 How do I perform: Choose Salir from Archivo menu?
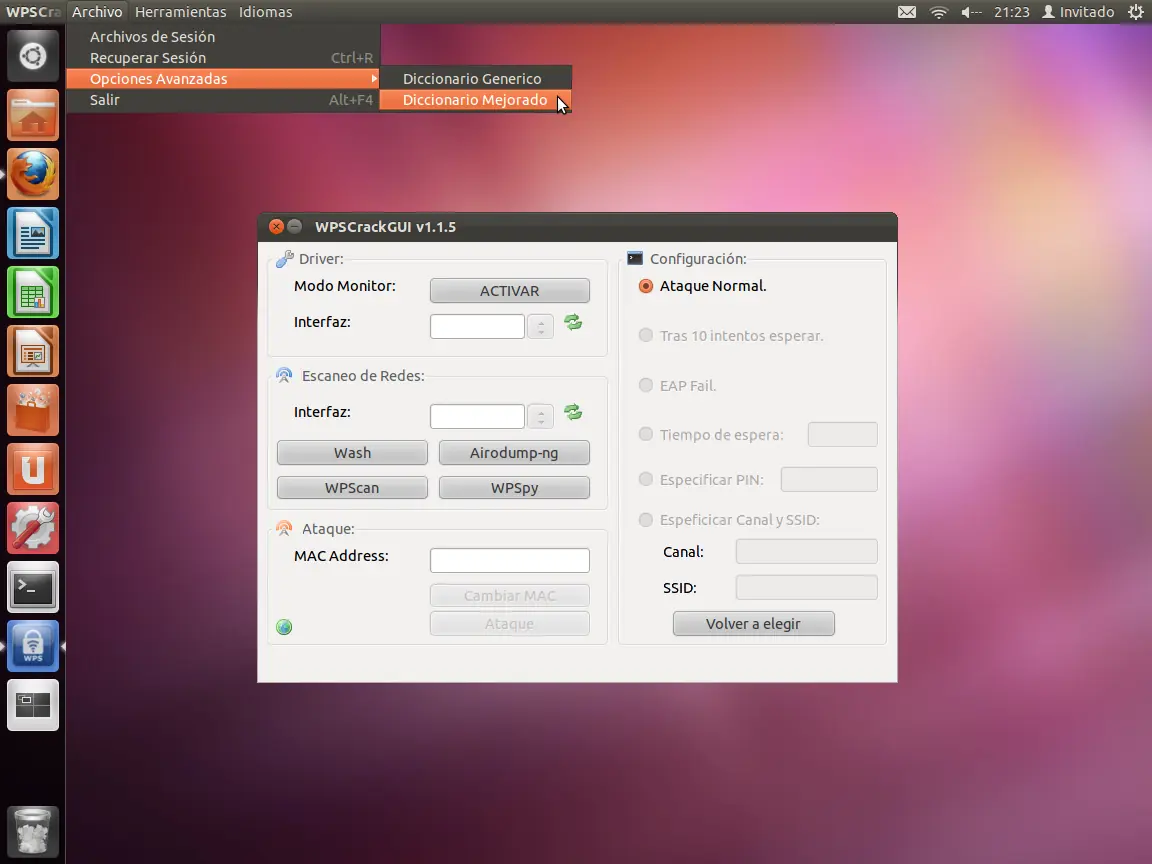click(x=223, y=100)
